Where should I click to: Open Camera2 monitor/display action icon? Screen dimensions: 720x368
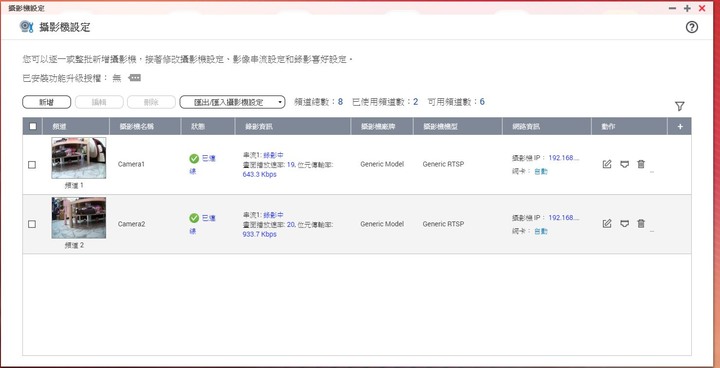(624, 224)
